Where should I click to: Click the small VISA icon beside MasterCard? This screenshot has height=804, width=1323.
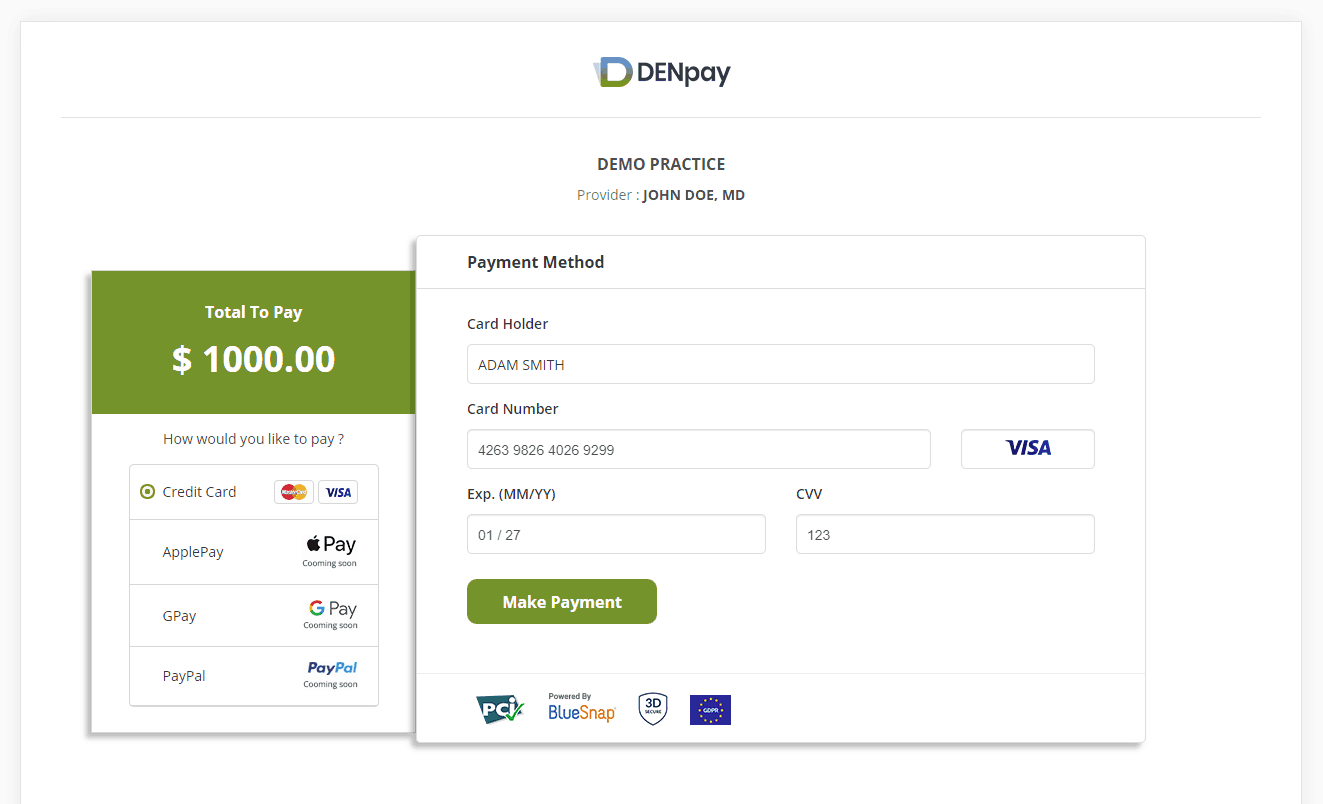click(x=338, y=492)
